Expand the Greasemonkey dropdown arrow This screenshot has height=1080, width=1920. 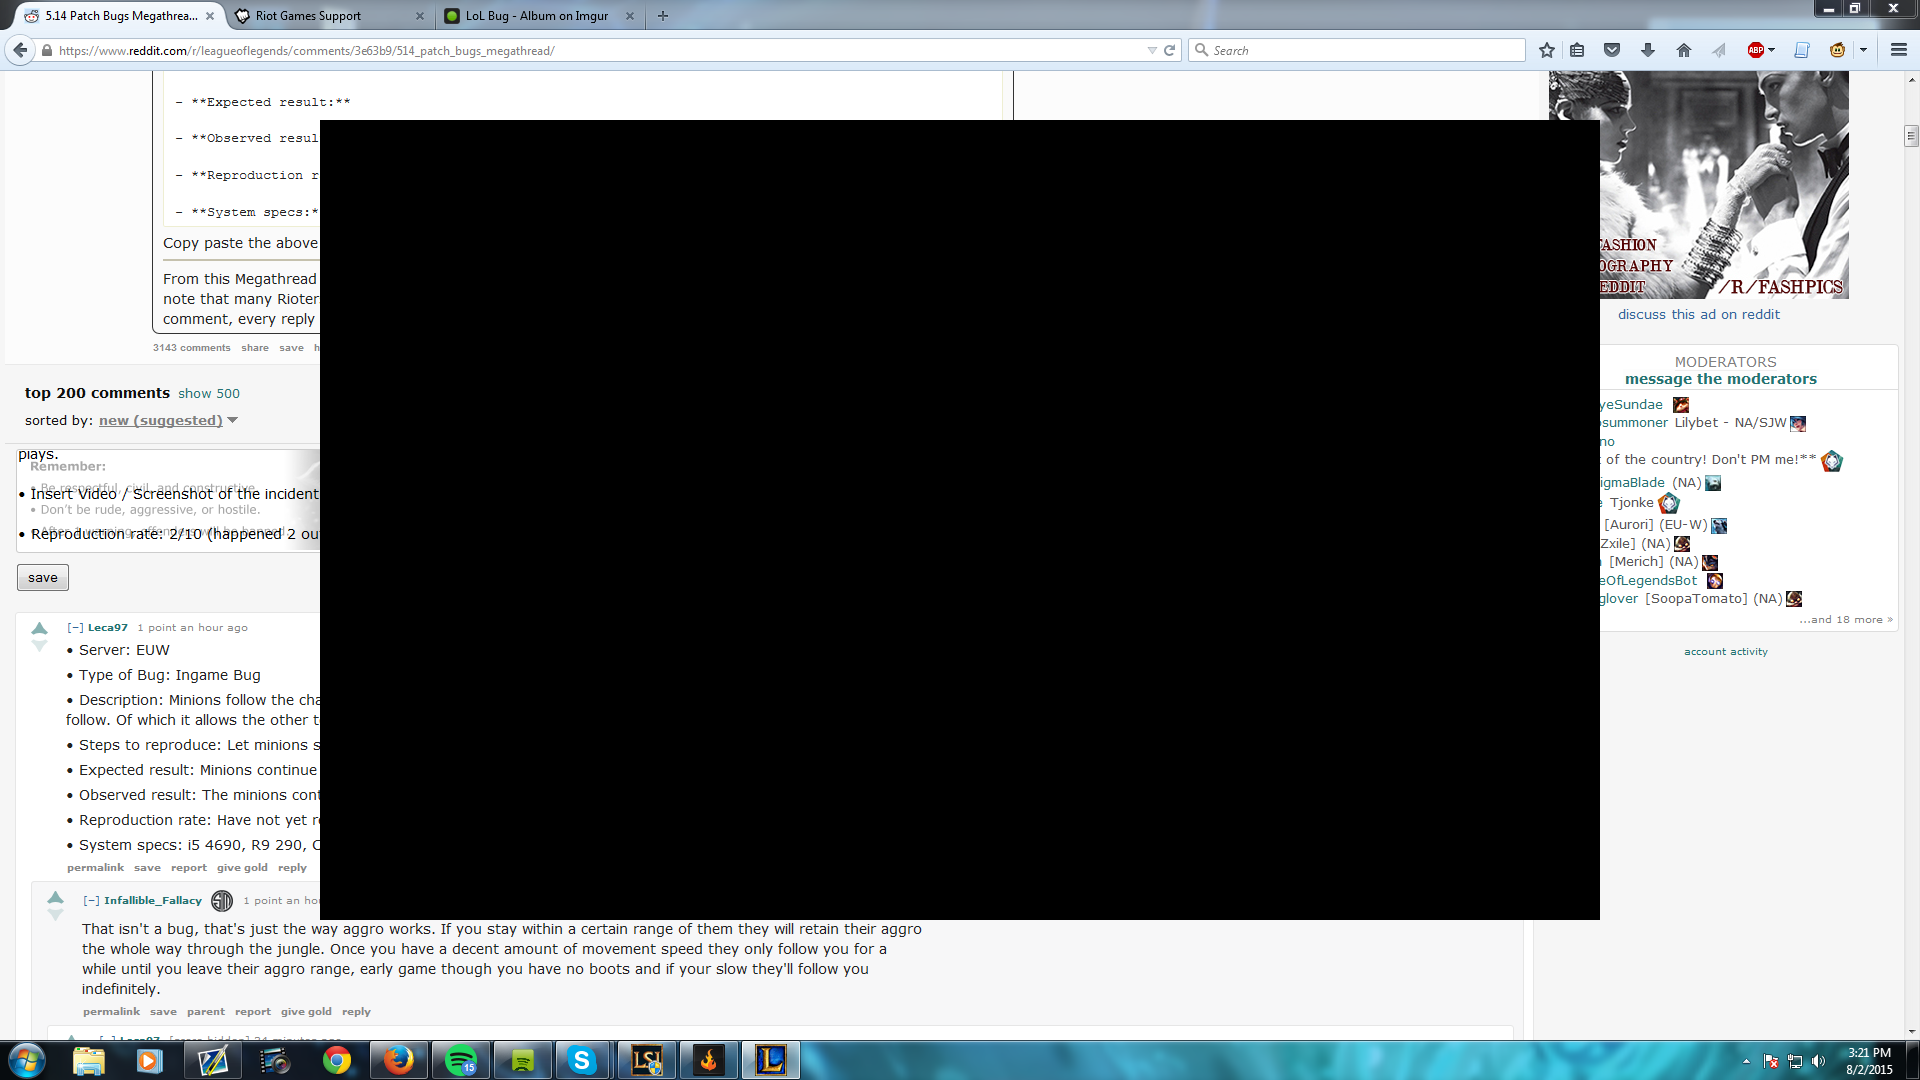(x=1863, y=50)
